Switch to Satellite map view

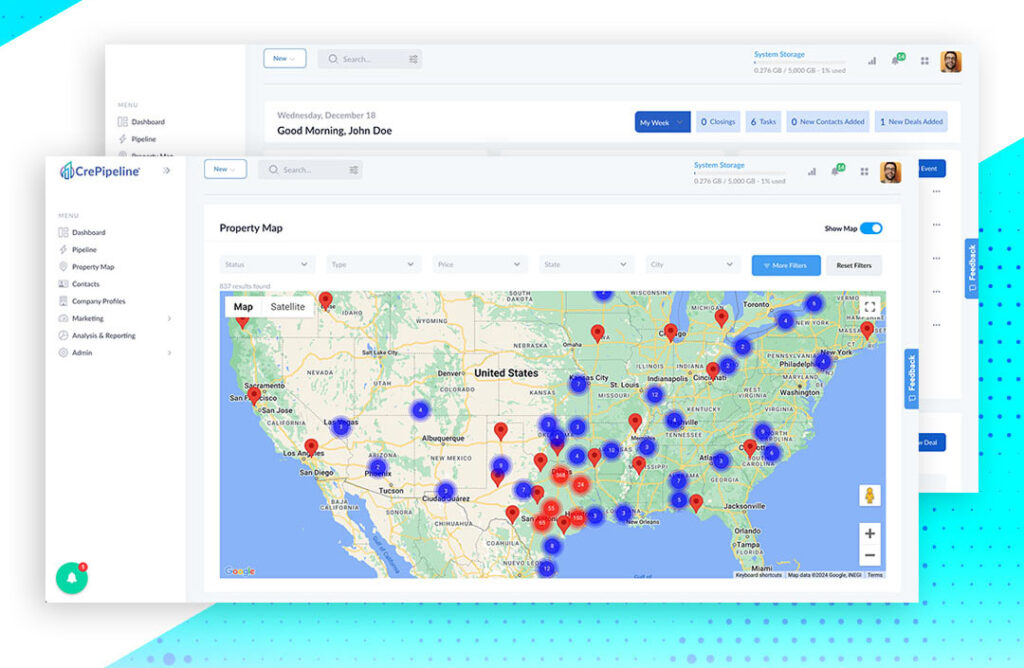pos(287,307)
